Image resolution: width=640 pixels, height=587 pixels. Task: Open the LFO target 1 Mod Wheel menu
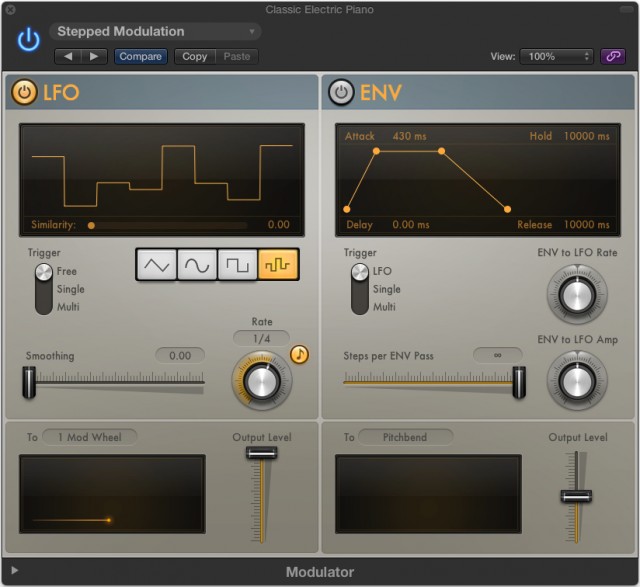89,437
